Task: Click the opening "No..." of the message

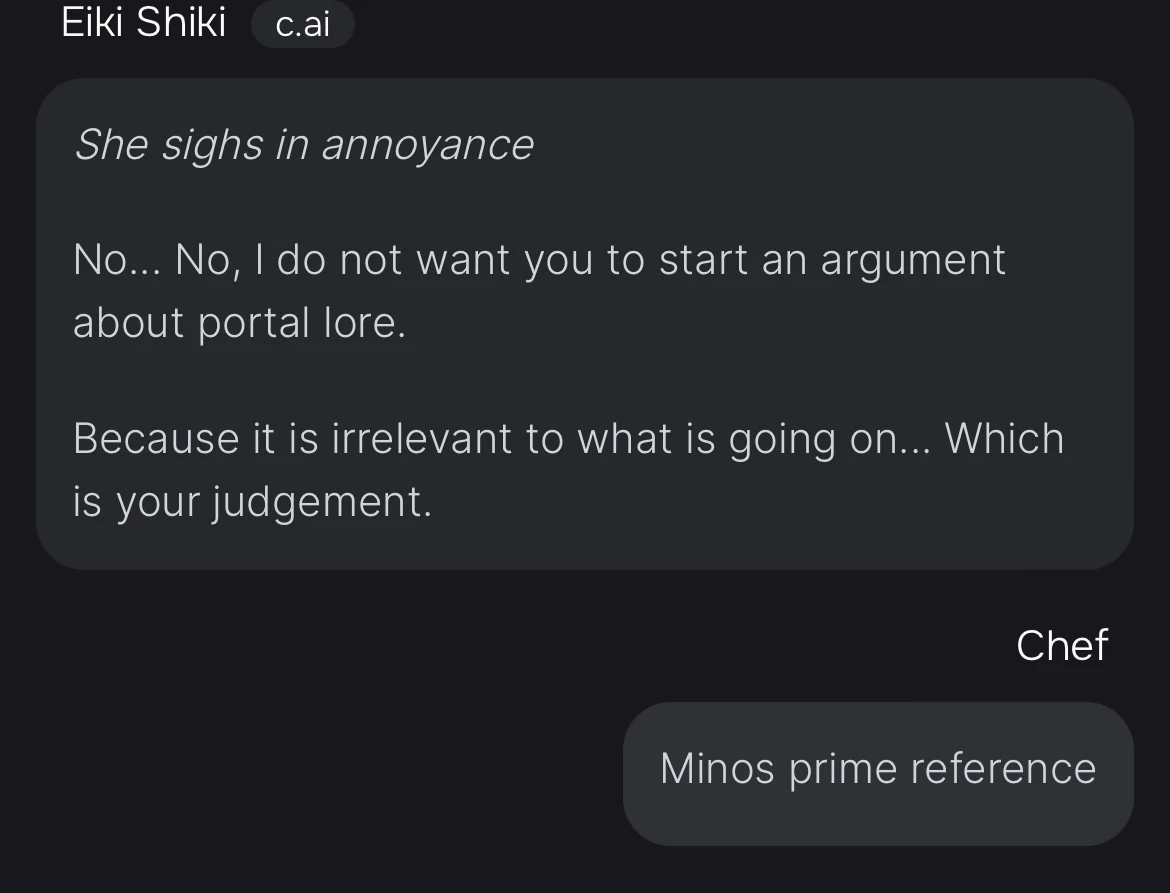Action: point(114,260)
